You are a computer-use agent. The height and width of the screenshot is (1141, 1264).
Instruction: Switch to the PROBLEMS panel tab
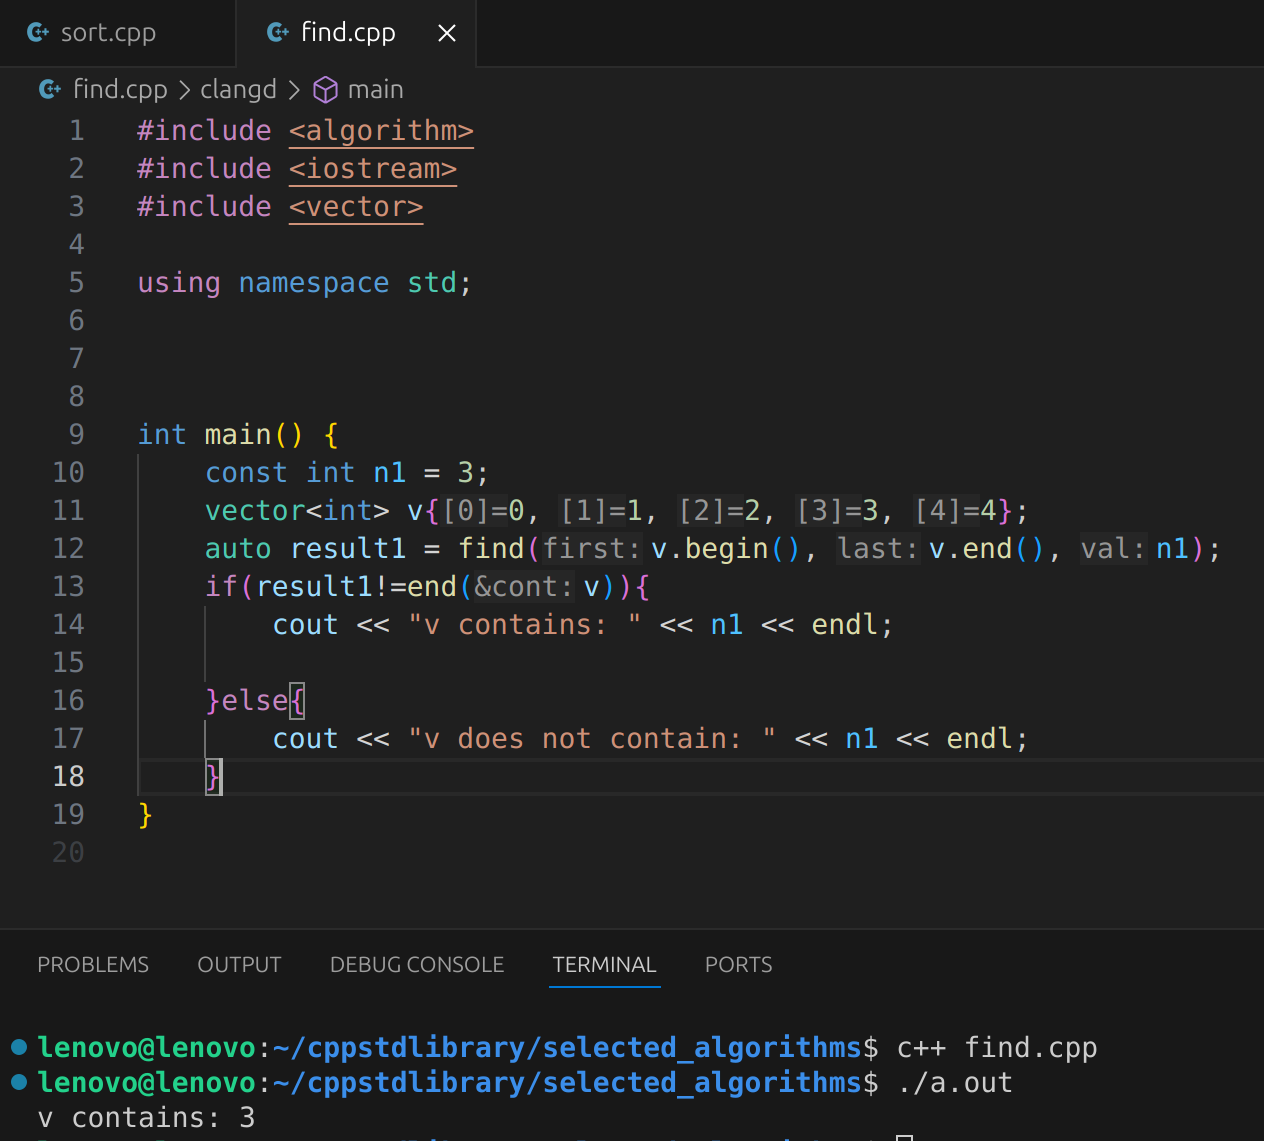click(93, 965)
